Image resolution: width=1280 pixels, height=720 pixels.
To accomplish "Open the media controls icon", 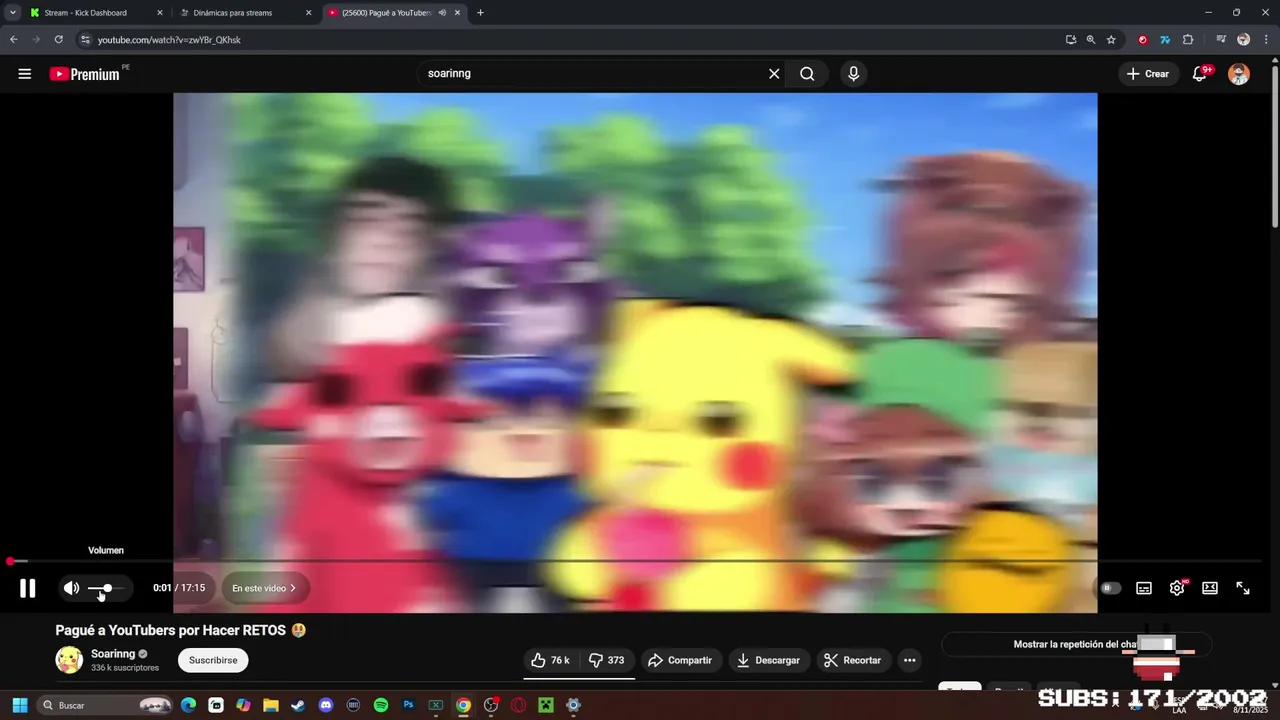I will coord(1221,40).
